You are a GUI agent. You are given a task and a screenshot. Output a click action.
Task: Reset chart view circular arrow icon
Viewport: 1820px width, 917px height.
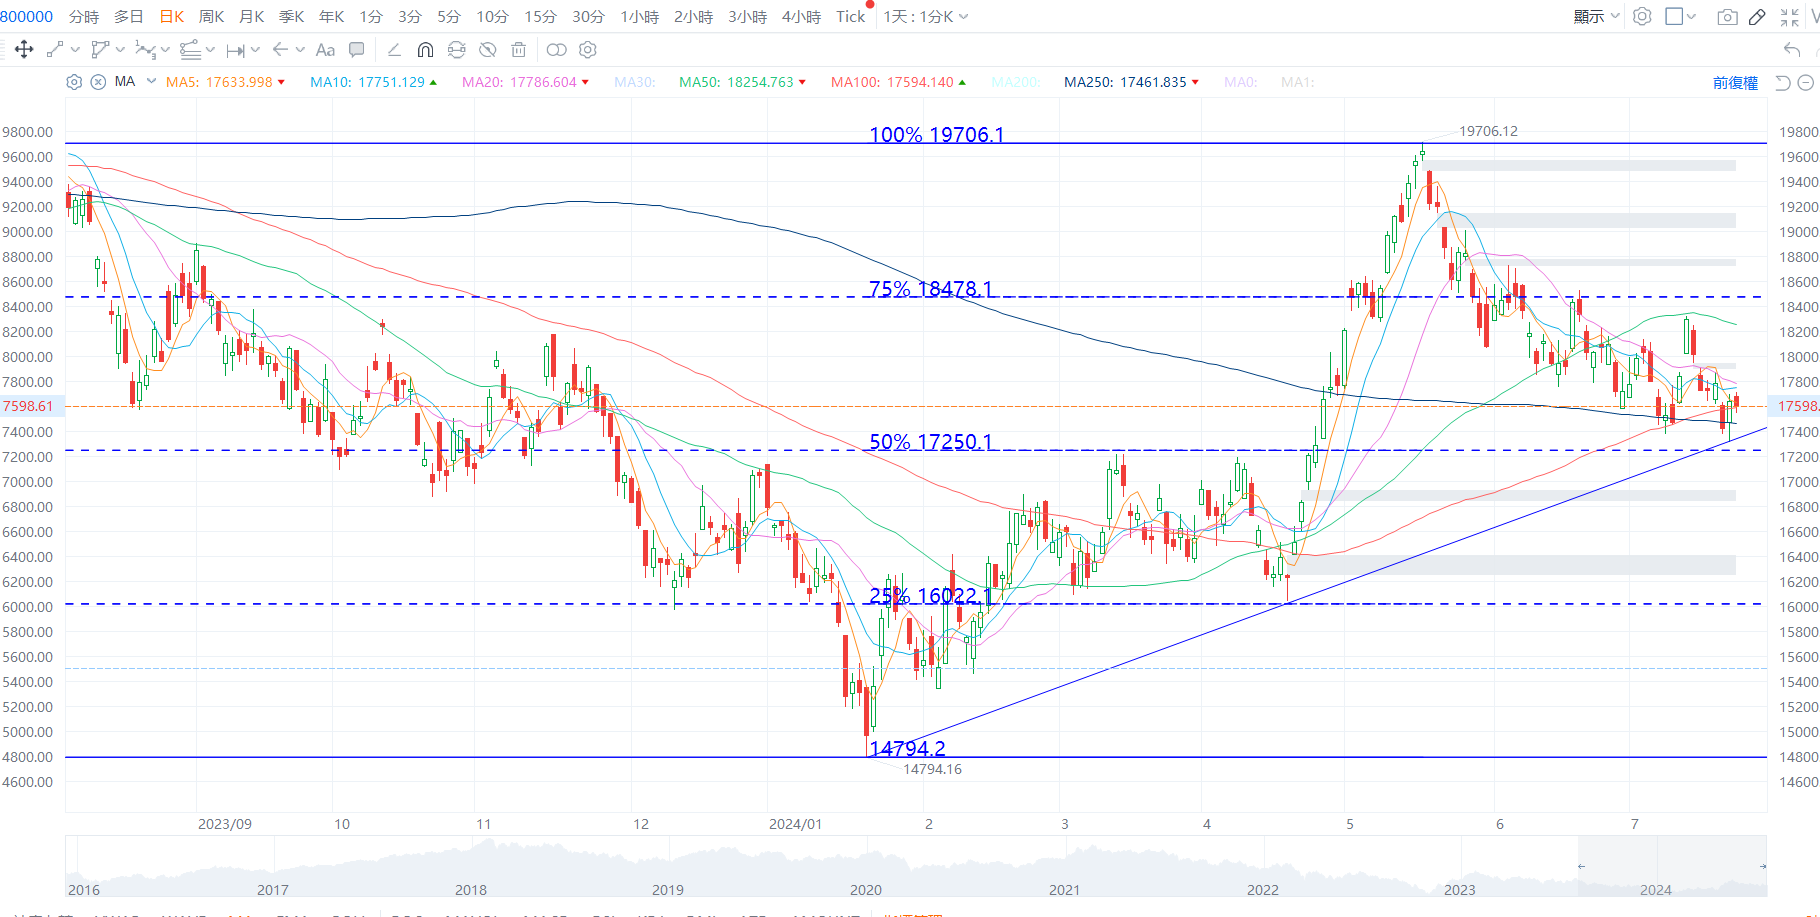(x=1782, y=82)
